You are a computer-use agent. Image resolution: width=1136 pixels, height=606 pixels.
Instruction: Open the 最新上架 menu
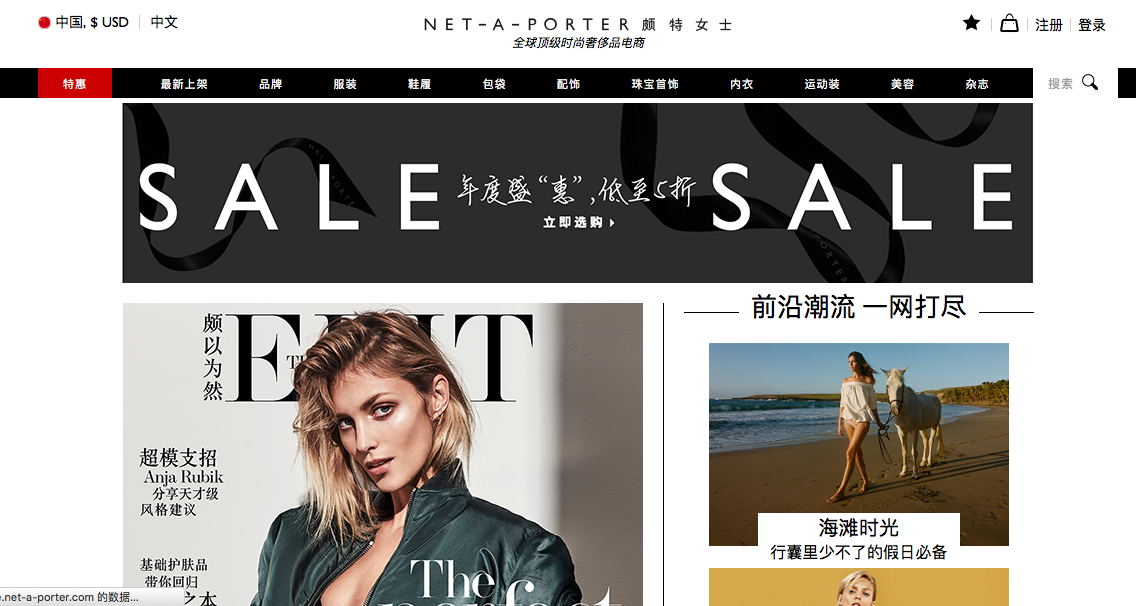[184, 84]
